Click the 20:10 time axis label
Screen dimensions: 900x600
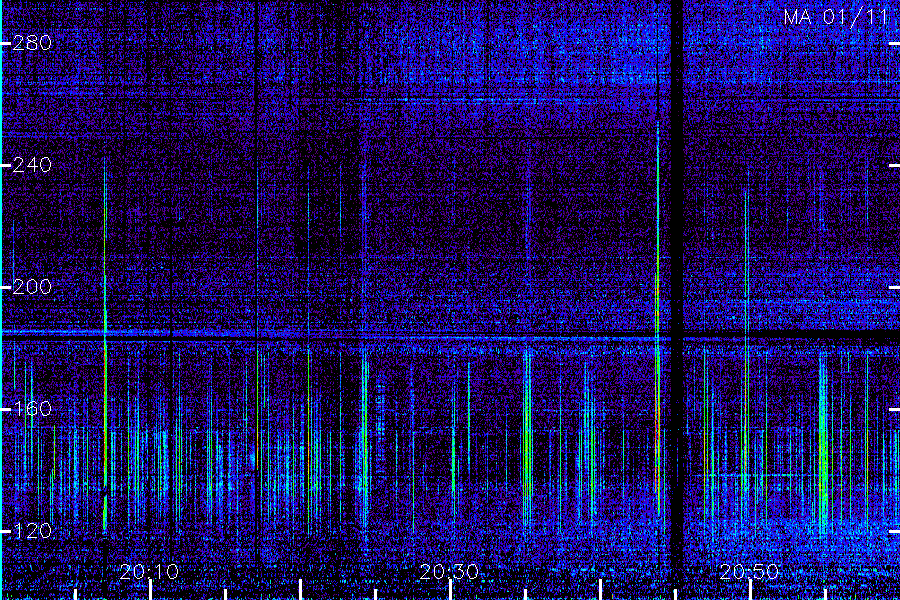point(149,572)
